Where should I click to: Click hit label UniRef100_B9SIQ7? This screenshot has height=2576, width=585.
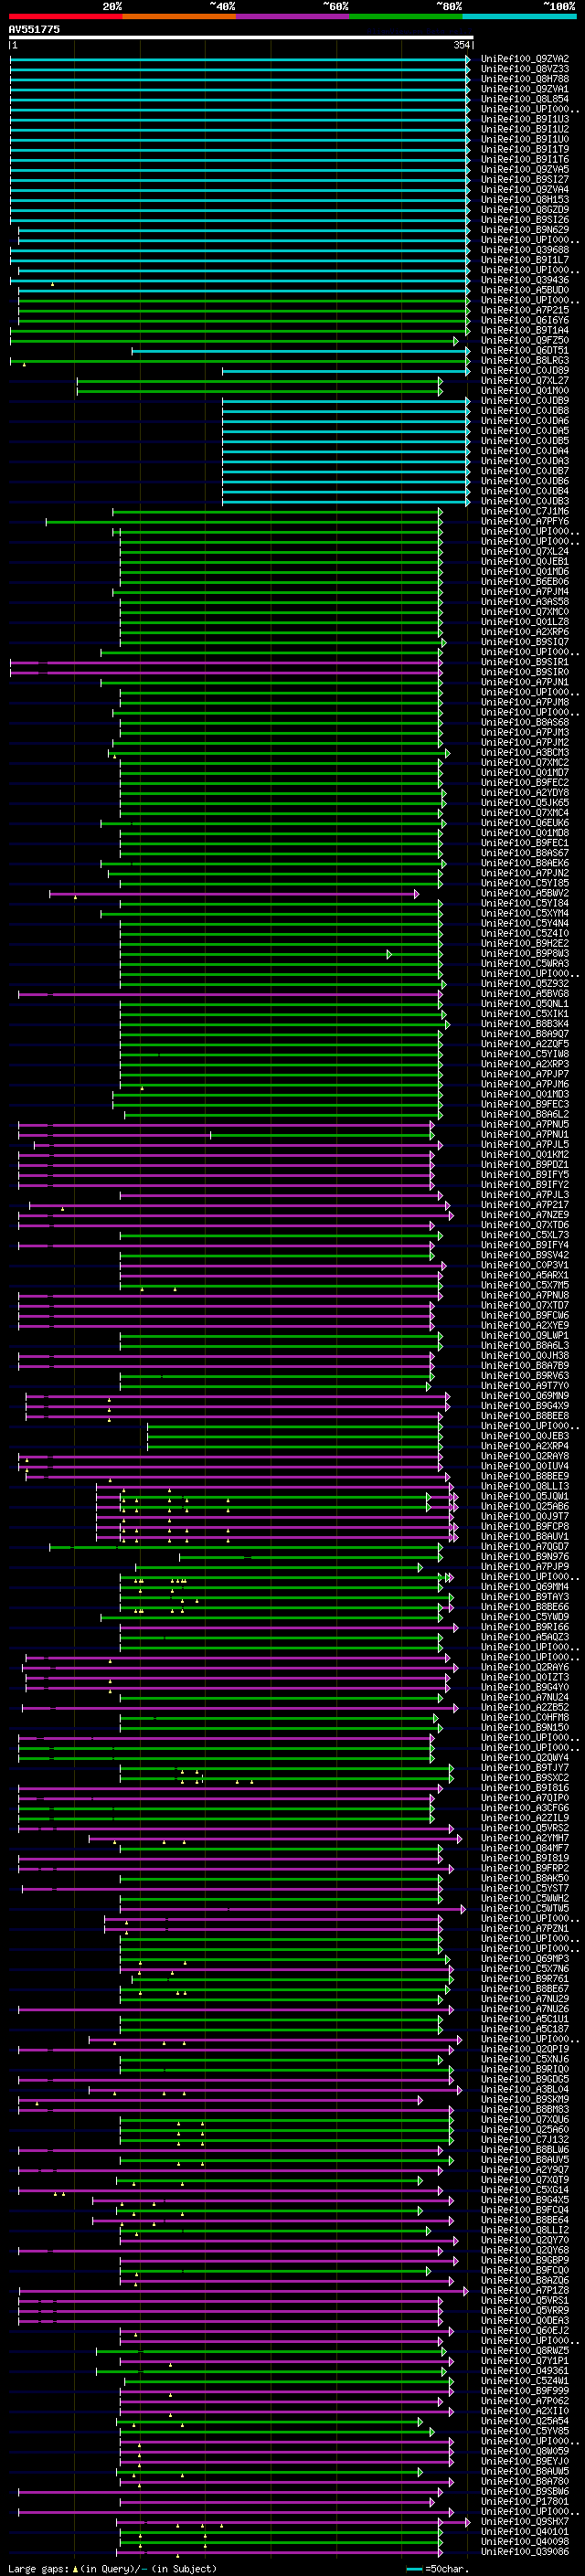click(x=525, y=642)
